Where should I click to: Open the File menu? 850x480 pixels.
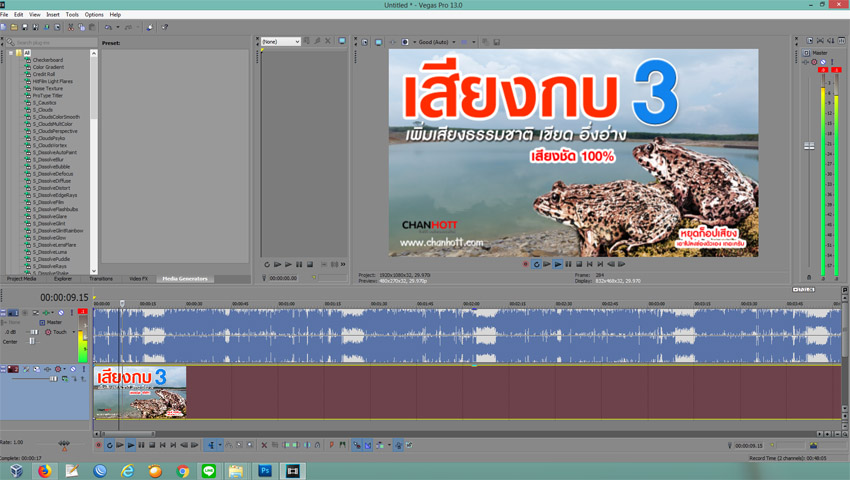point(4,15)
